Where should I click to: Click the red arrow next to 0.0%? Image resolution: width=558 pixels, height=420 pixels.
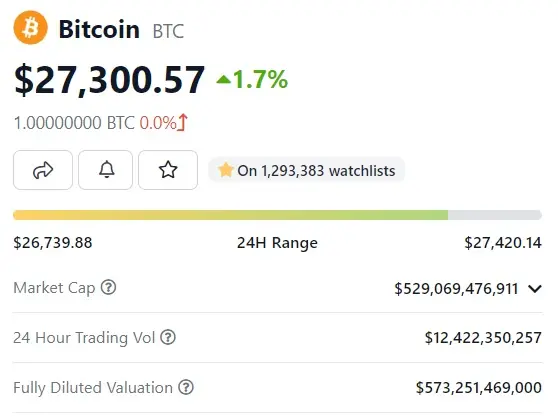pyautogui.click(x=183, y=122)
